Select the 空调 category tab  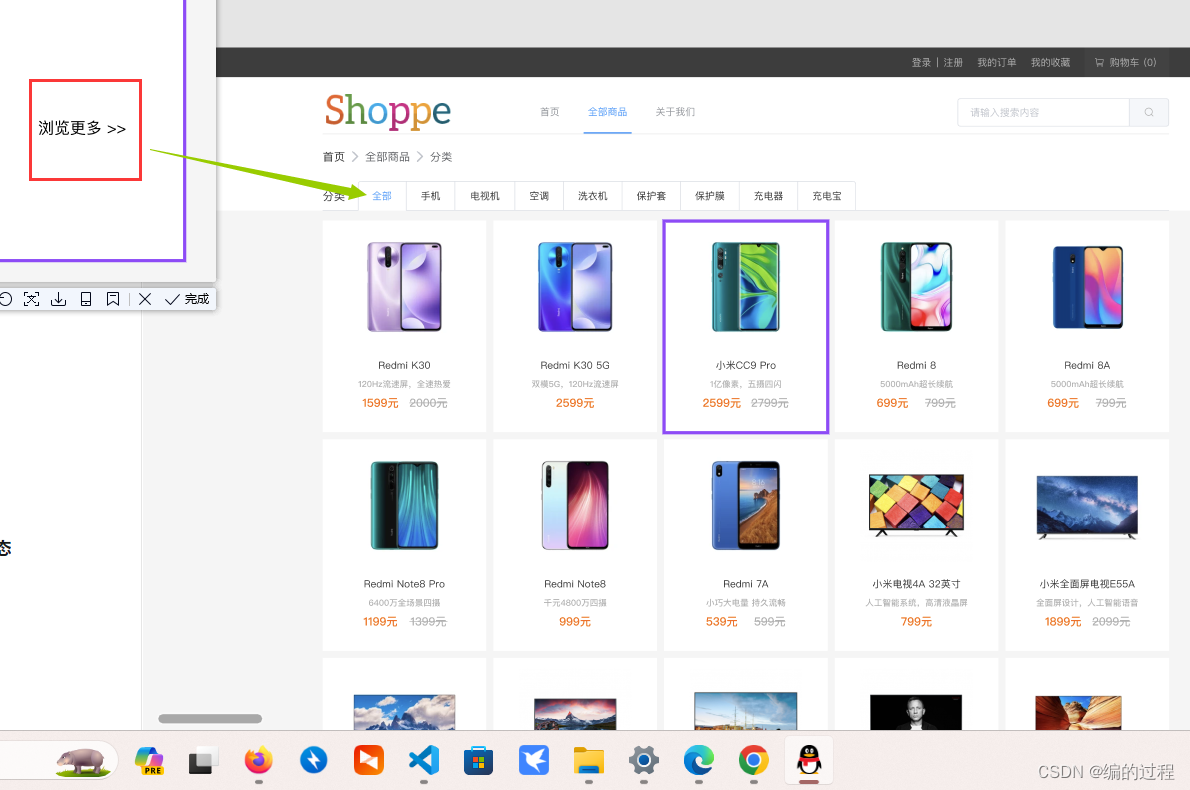pyautogui.click(x=539, y=196)
